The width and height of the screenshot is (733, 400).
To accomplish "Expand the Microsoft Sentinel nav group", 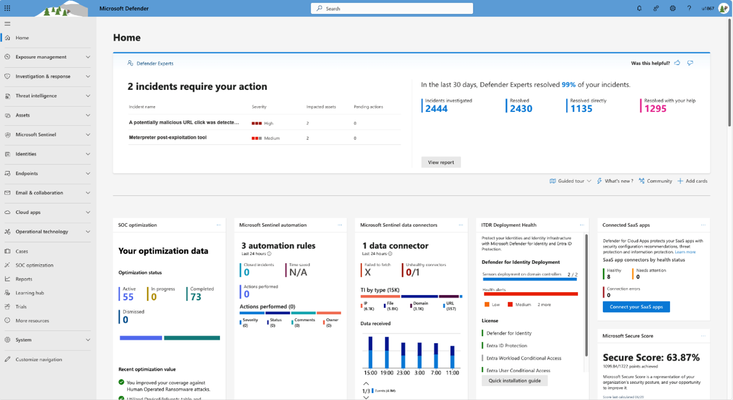I will 47,135.
